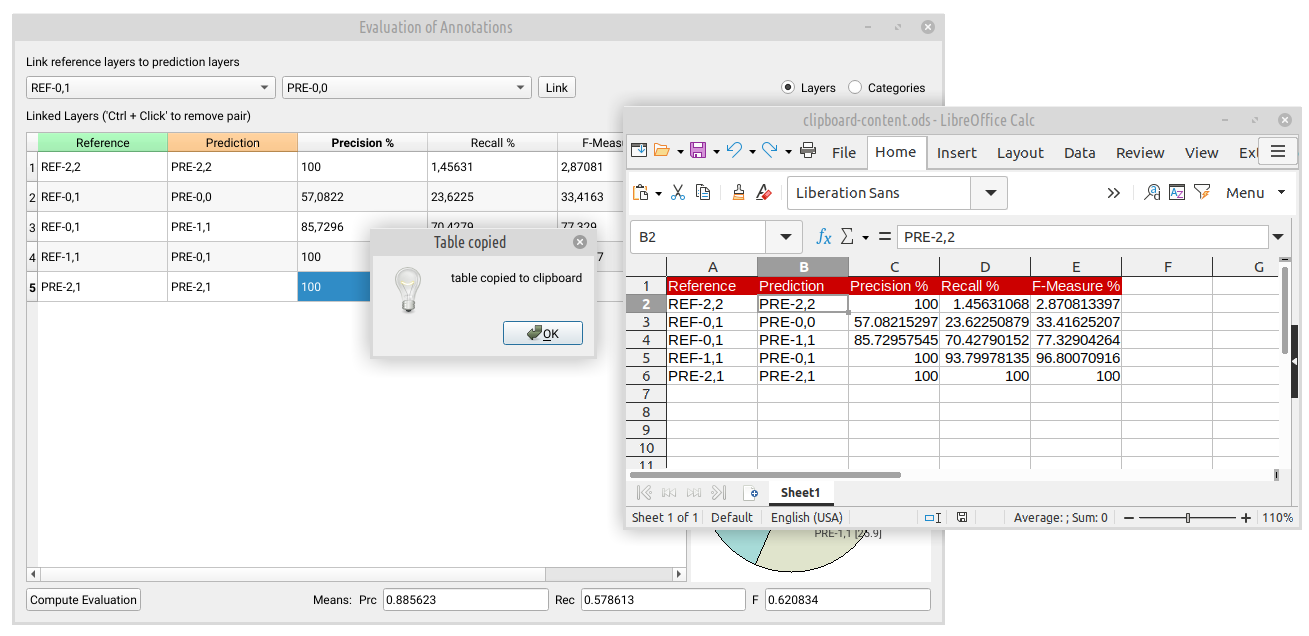Click the Sum sigma icon
The image size is (1309, 636).
pos(847,237)
